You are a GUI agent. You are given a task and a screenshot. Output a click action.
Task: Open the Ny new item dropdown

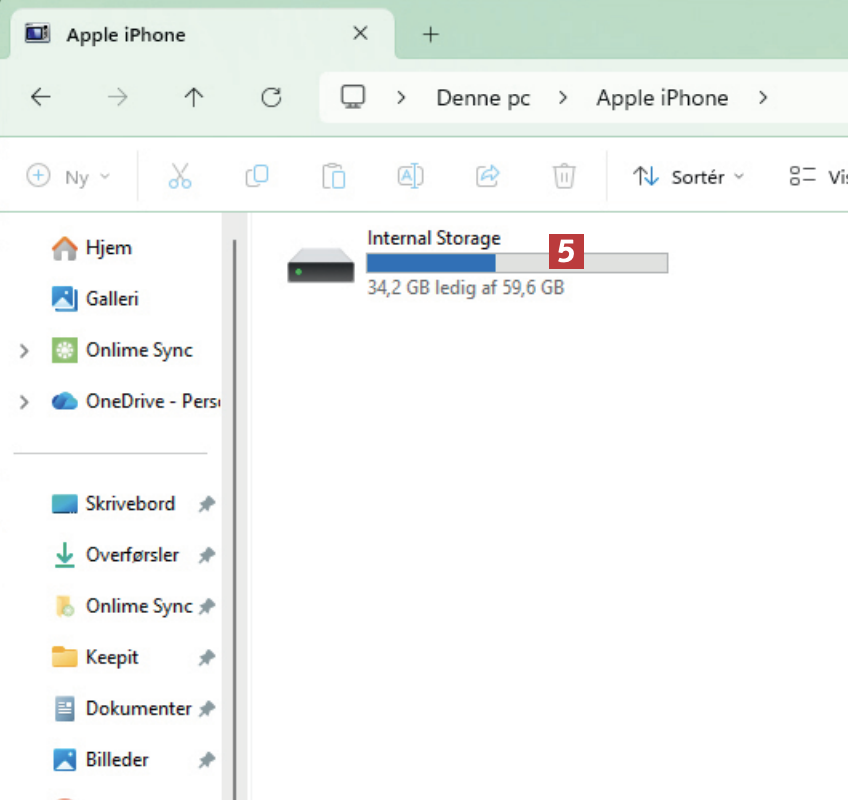(68, 177)
